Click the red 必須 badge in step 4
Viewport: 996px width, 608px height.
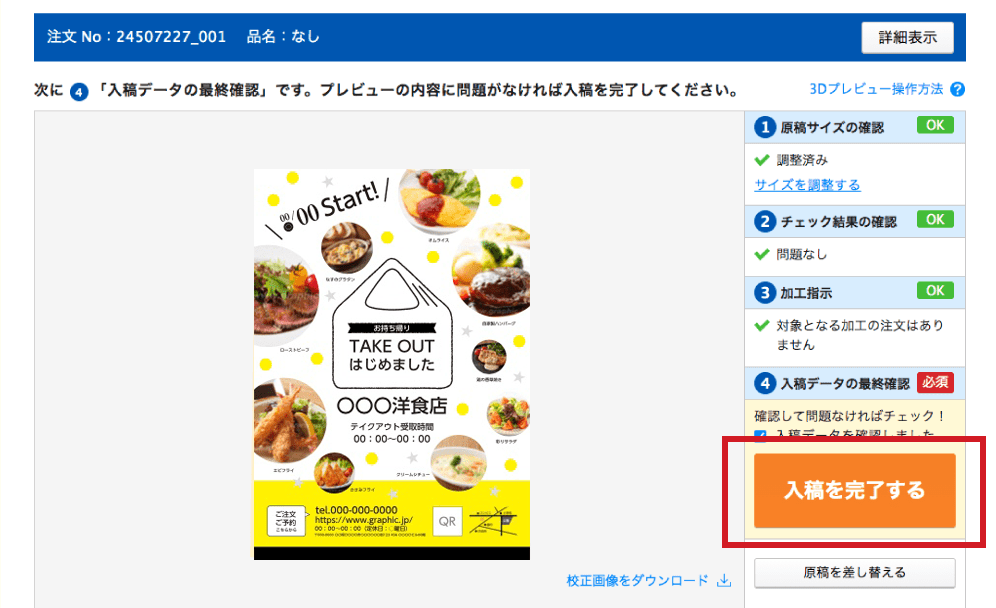tap(935, 382)
